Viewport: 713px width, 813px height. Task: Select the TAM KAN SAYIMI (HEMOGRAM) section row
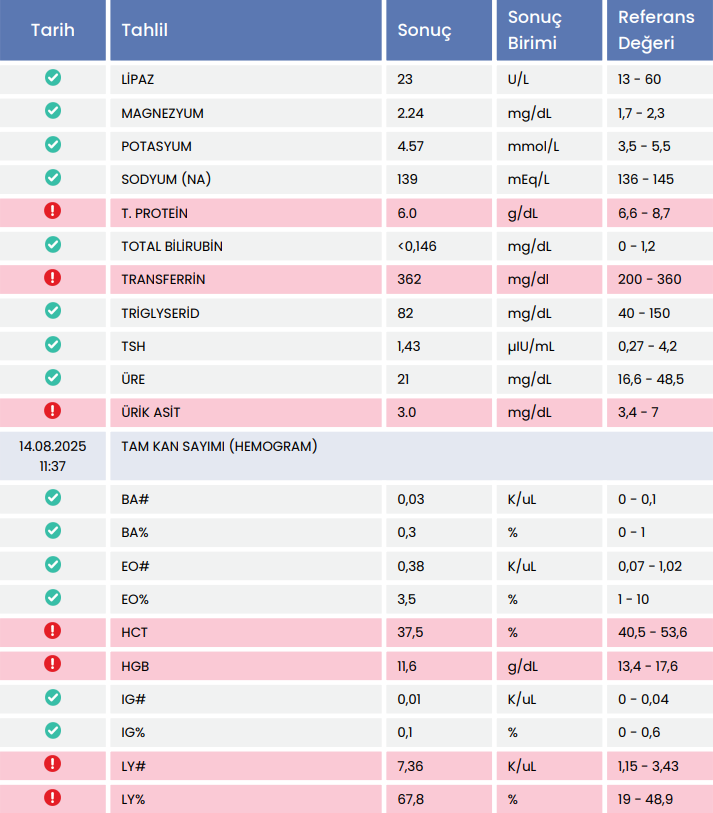tap(220, 447)
